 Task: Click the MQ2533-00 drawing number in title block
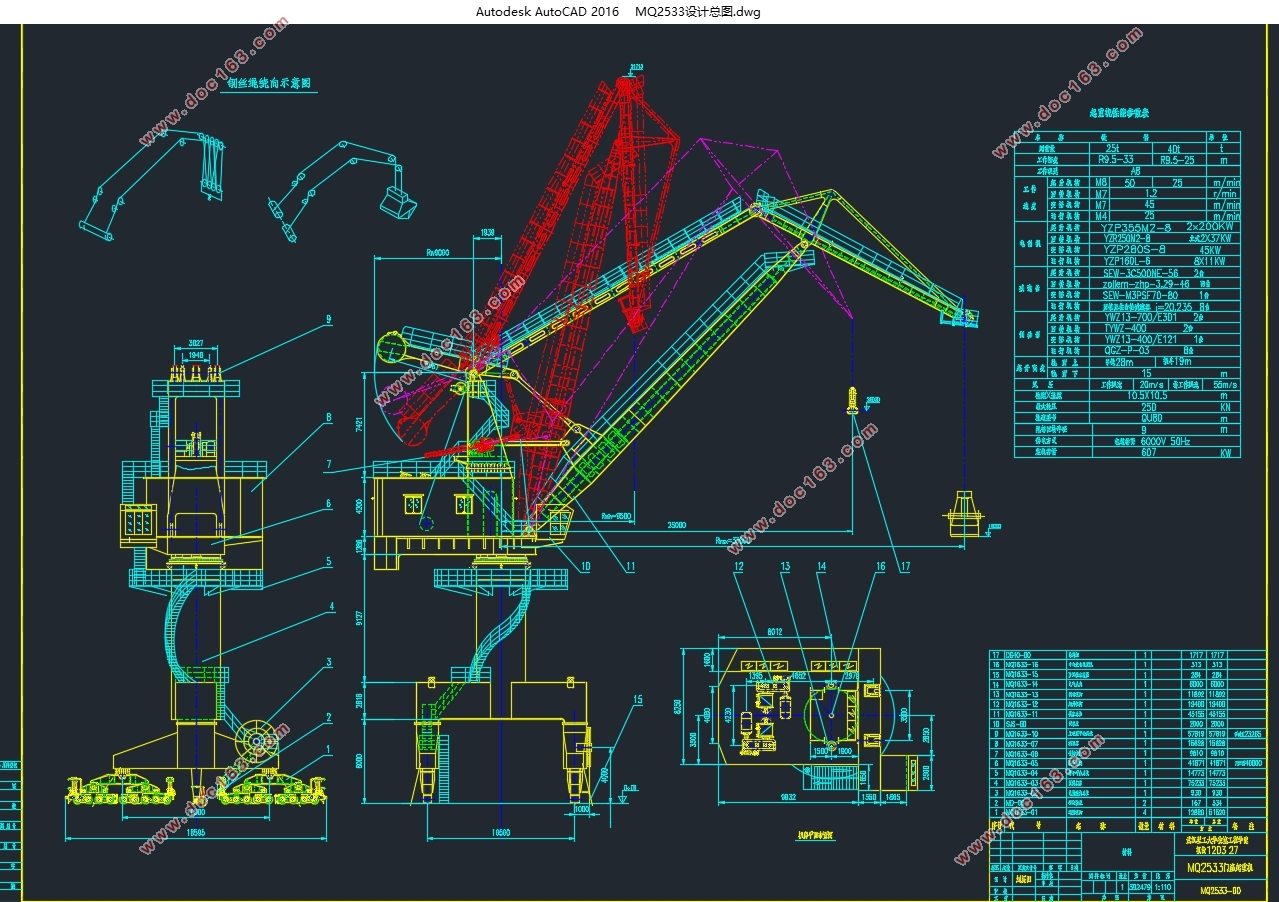(1220, 890)
